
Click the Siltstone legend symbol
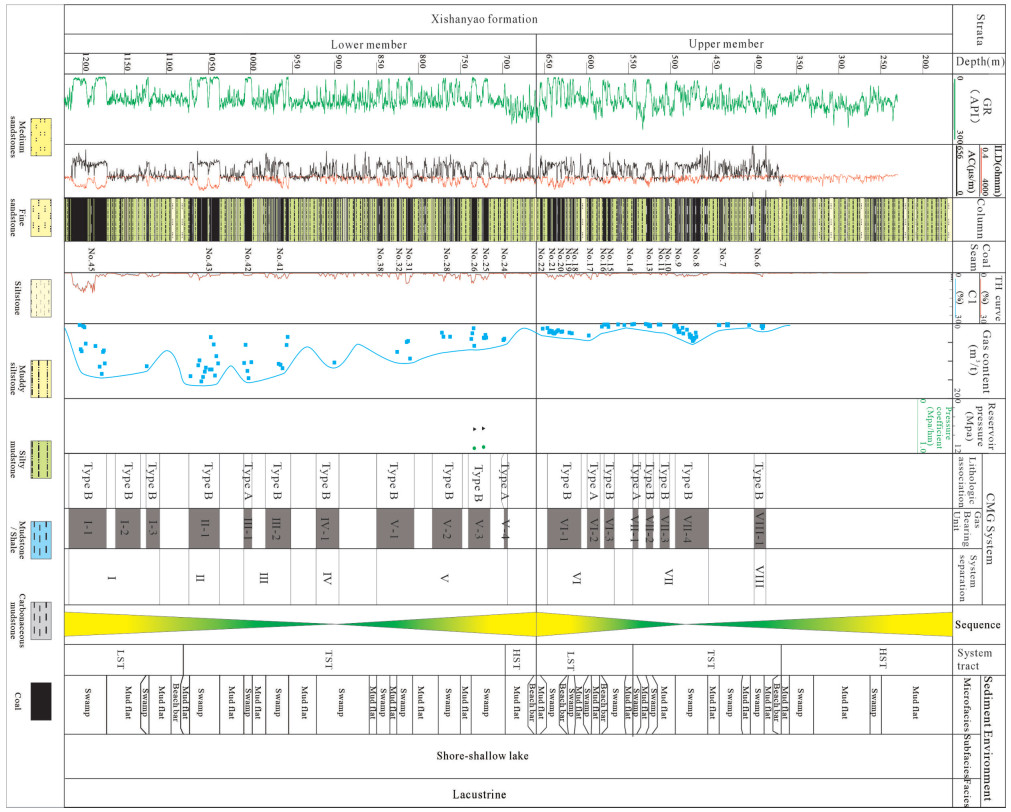coord(43,296)
